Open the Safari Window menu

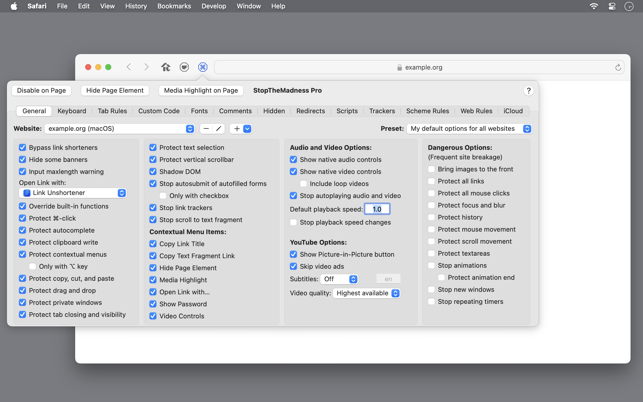click(x=249, y=6)
